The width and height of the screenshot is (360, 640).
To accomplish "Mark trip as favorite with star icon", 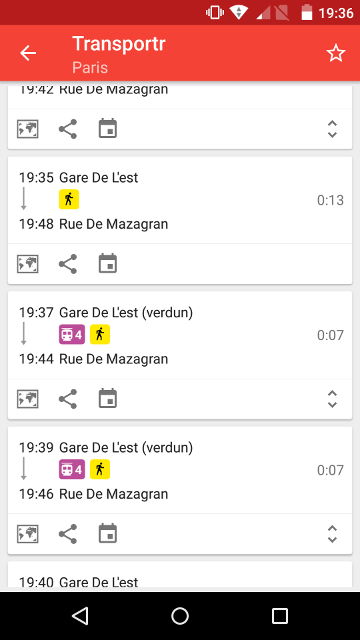I will [x=336, y=53].
